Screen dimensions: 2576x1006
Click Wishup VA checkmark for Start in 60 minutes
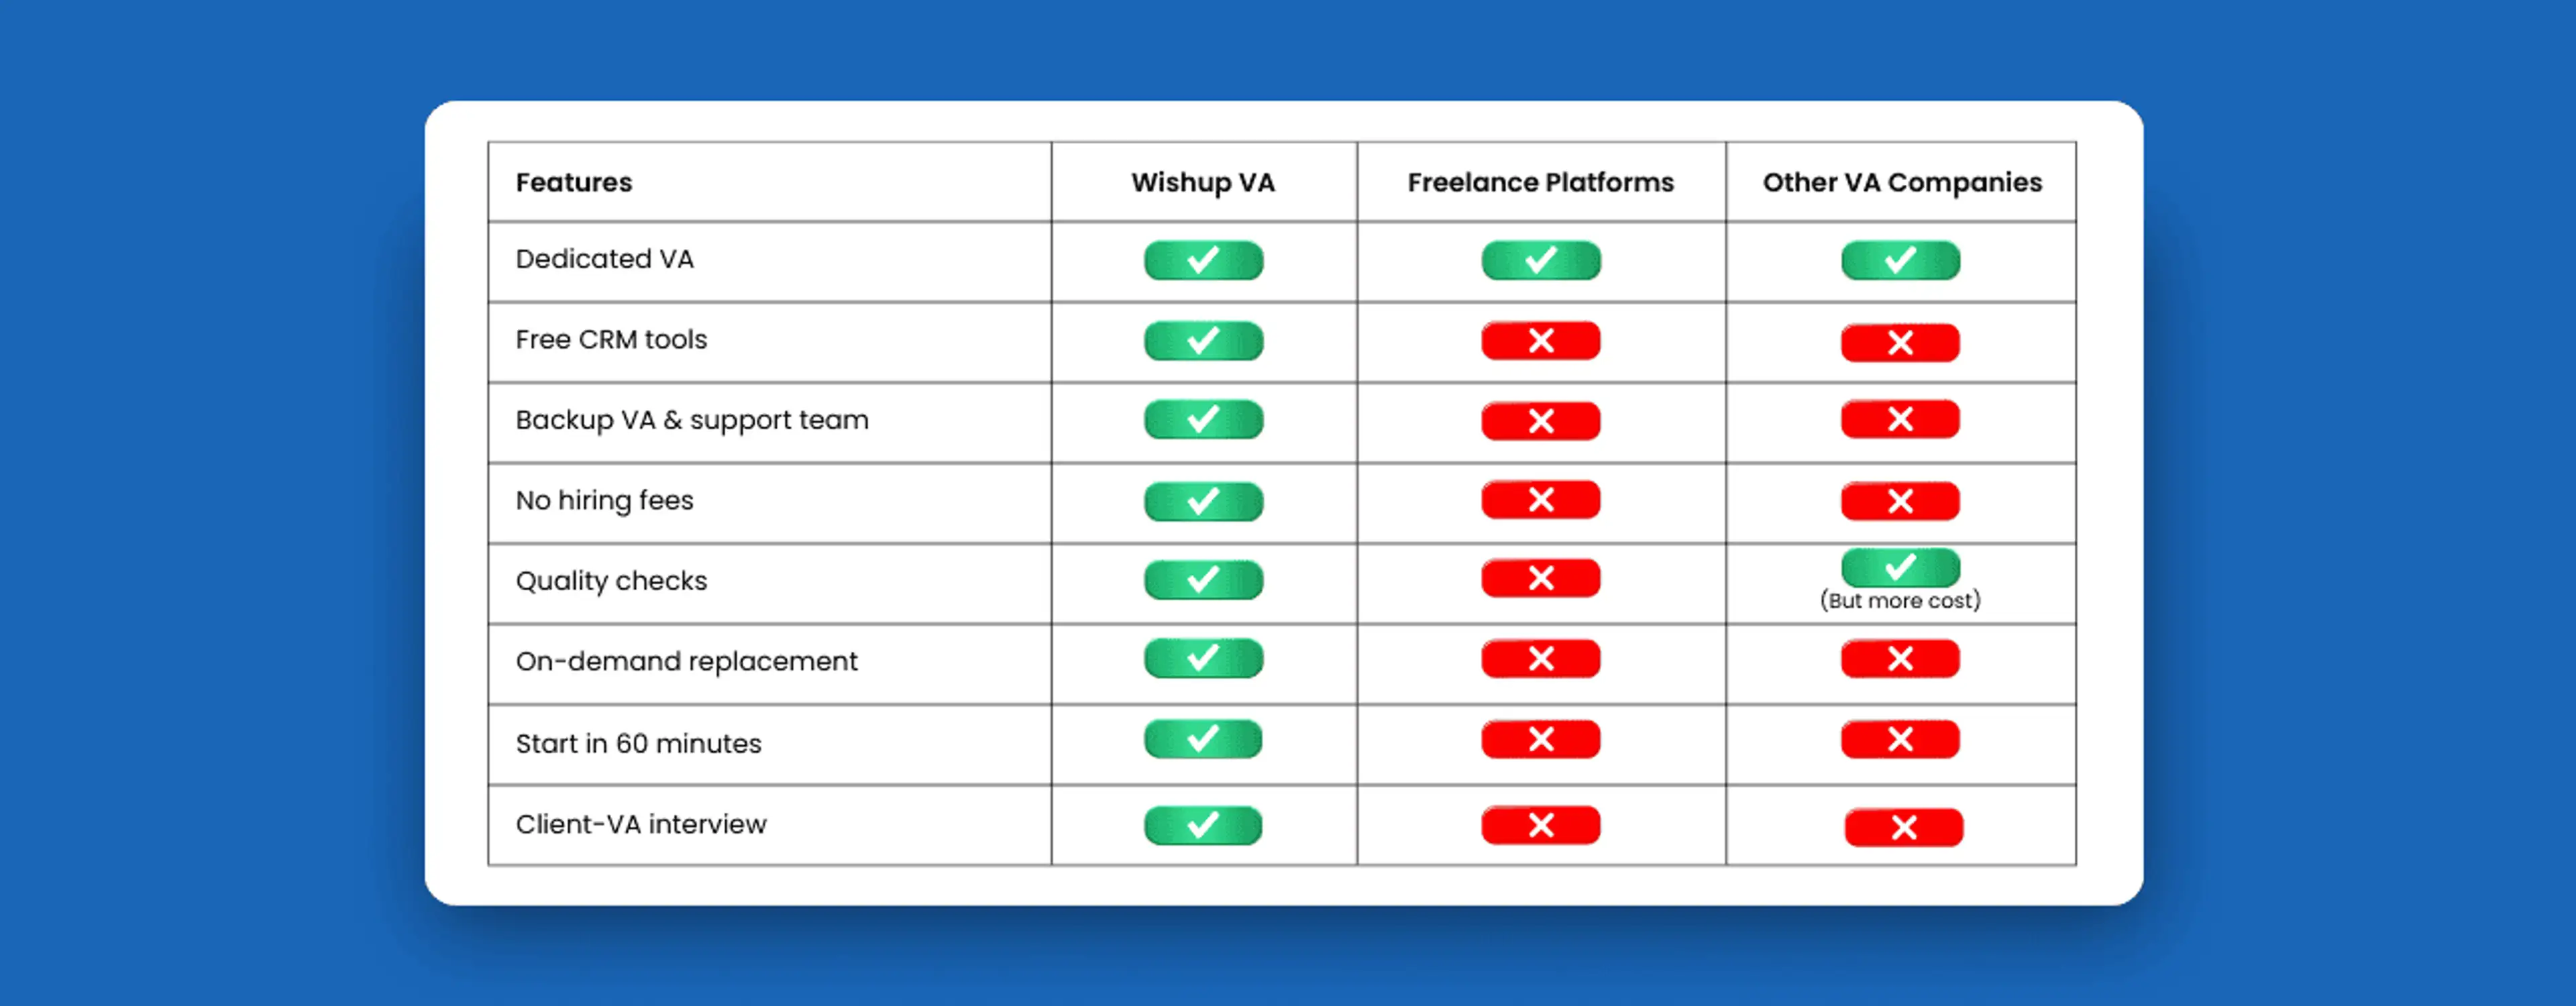pyautogui.click(x=1203, y=739)
